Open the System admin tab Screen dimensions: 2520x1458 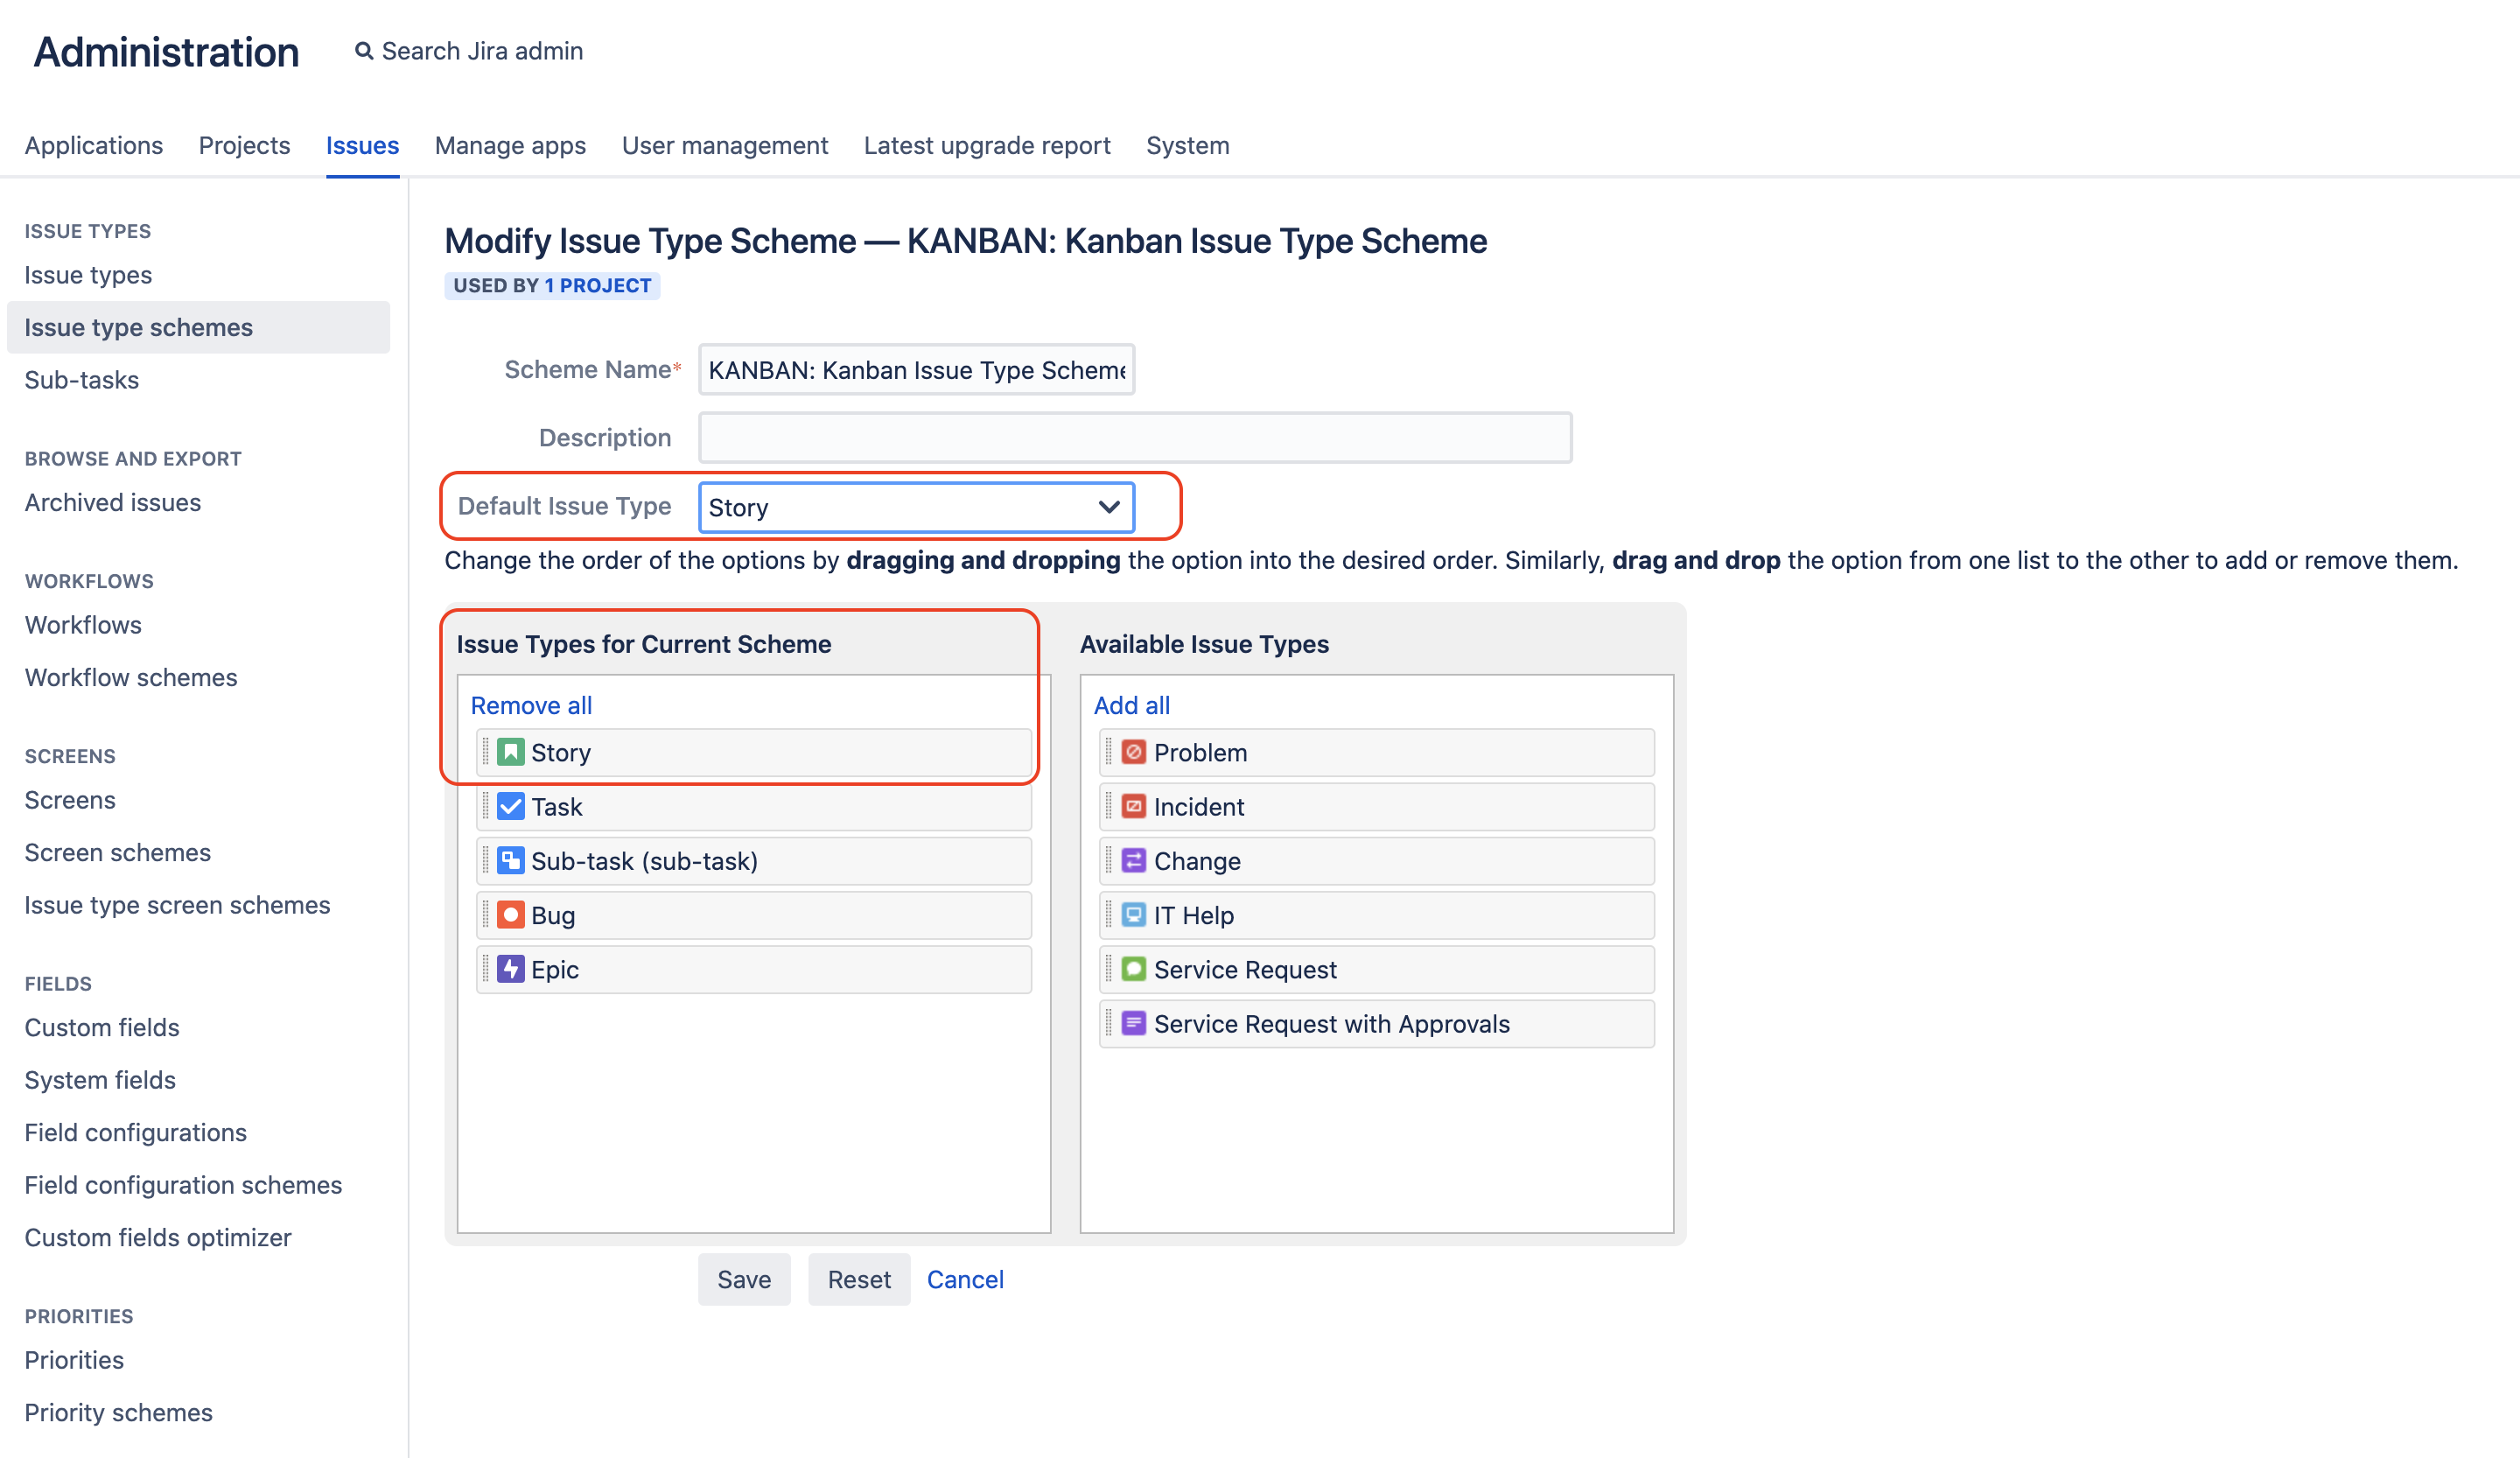tap(1187, 145)
